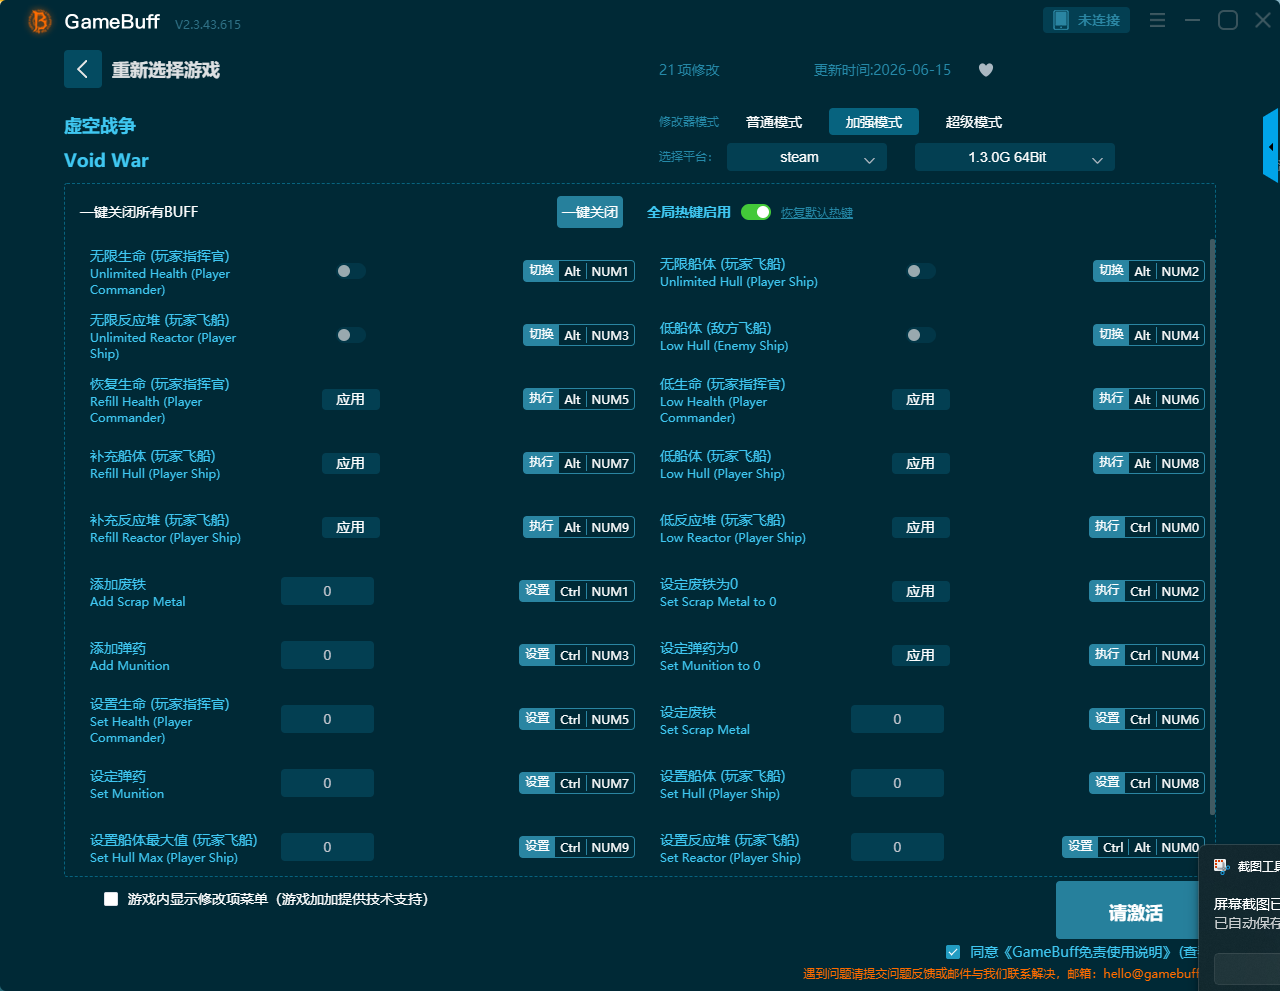Click the GameBuff logo icon
Viewport: 1280px width, 991px height.
pos(40,21)
